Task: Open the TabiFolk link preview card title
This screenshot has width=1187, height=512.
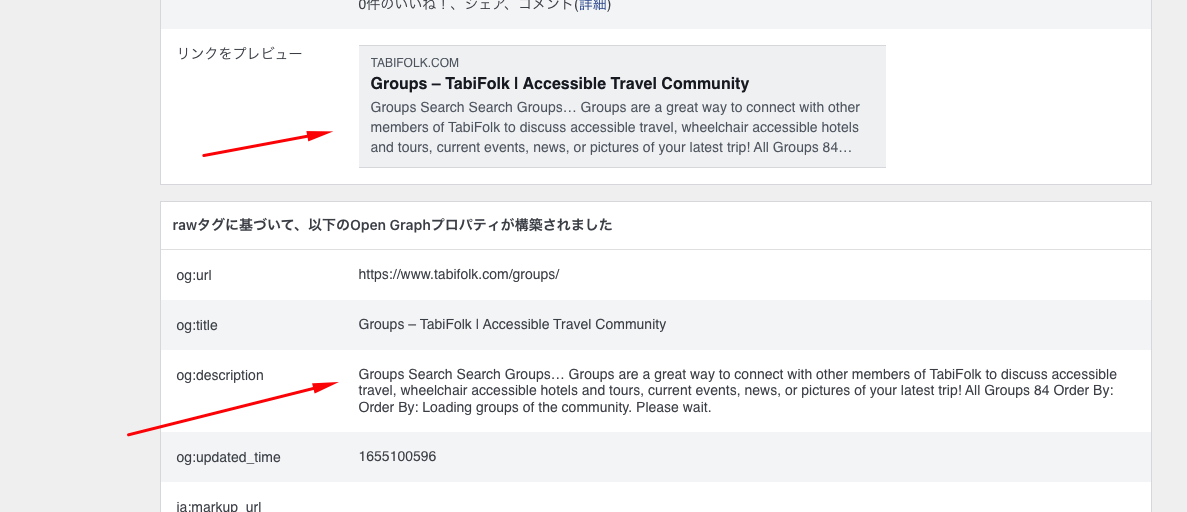Action: tap(559, 83)
